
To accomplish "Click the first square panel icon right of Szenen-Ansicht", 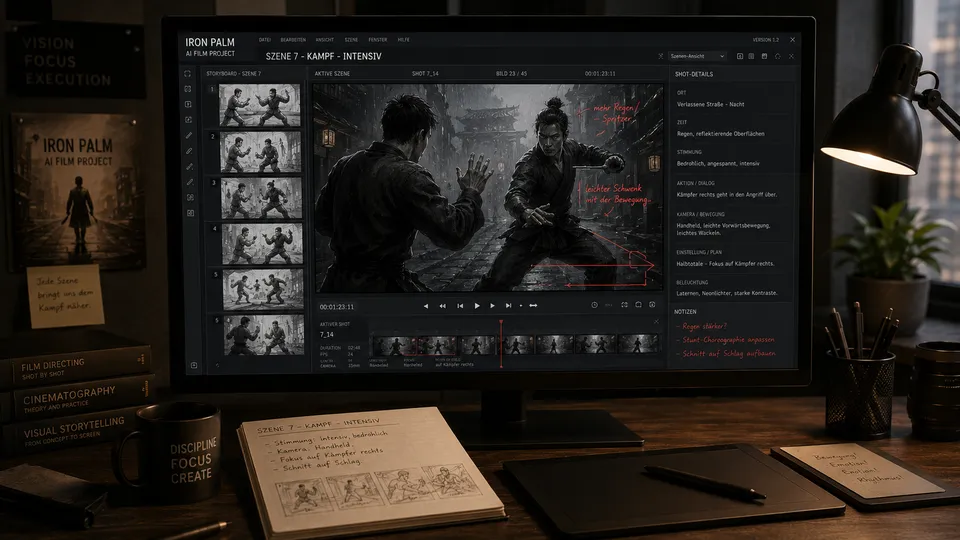I will click(740, 56).
